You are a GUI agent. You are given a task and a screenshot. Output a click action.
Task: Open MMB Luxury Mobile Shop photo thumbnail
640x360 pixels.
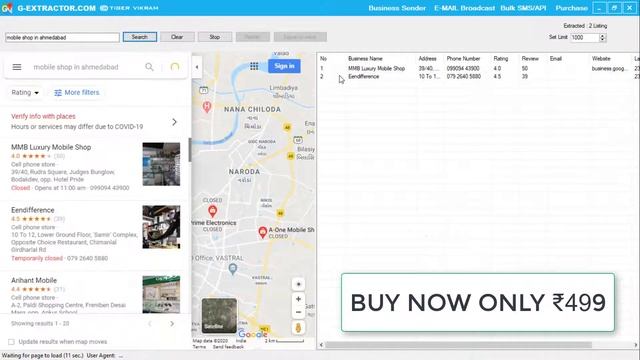[x=161, y=164]
